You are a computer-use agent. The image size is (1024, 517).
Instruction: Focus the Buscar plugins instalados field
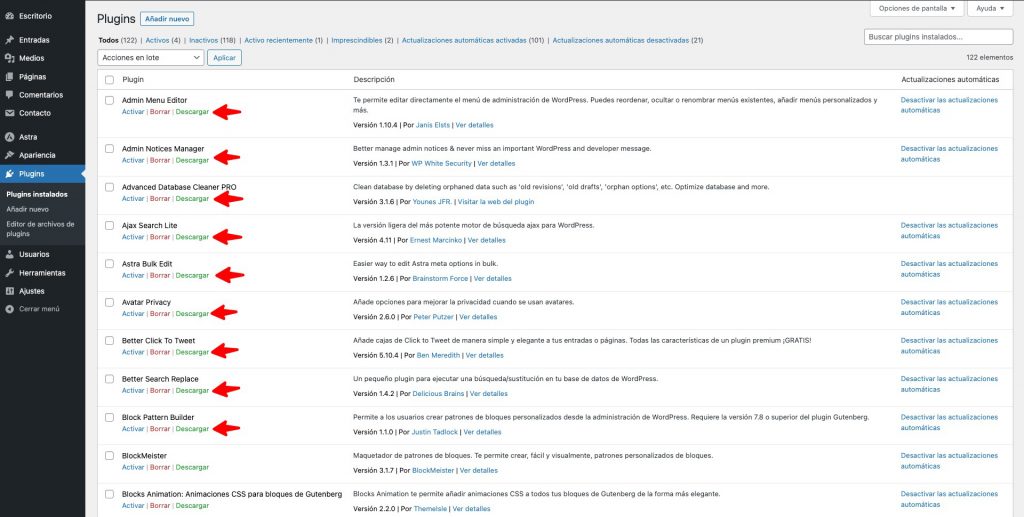point(938,37)
